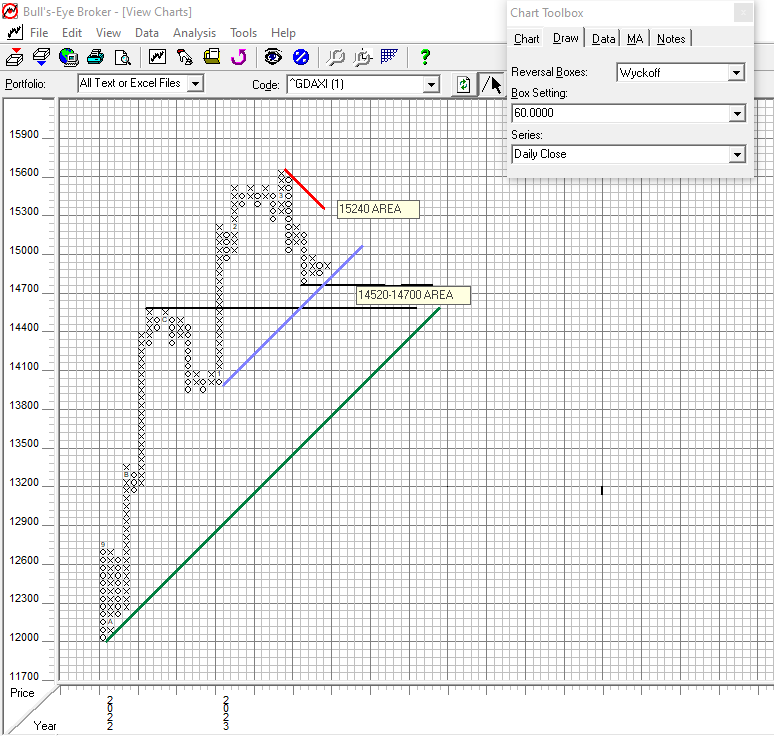The width and height of the screenshot is (774, 736).
Task: Click the blue percent circle icon
Action: (301, 57)
